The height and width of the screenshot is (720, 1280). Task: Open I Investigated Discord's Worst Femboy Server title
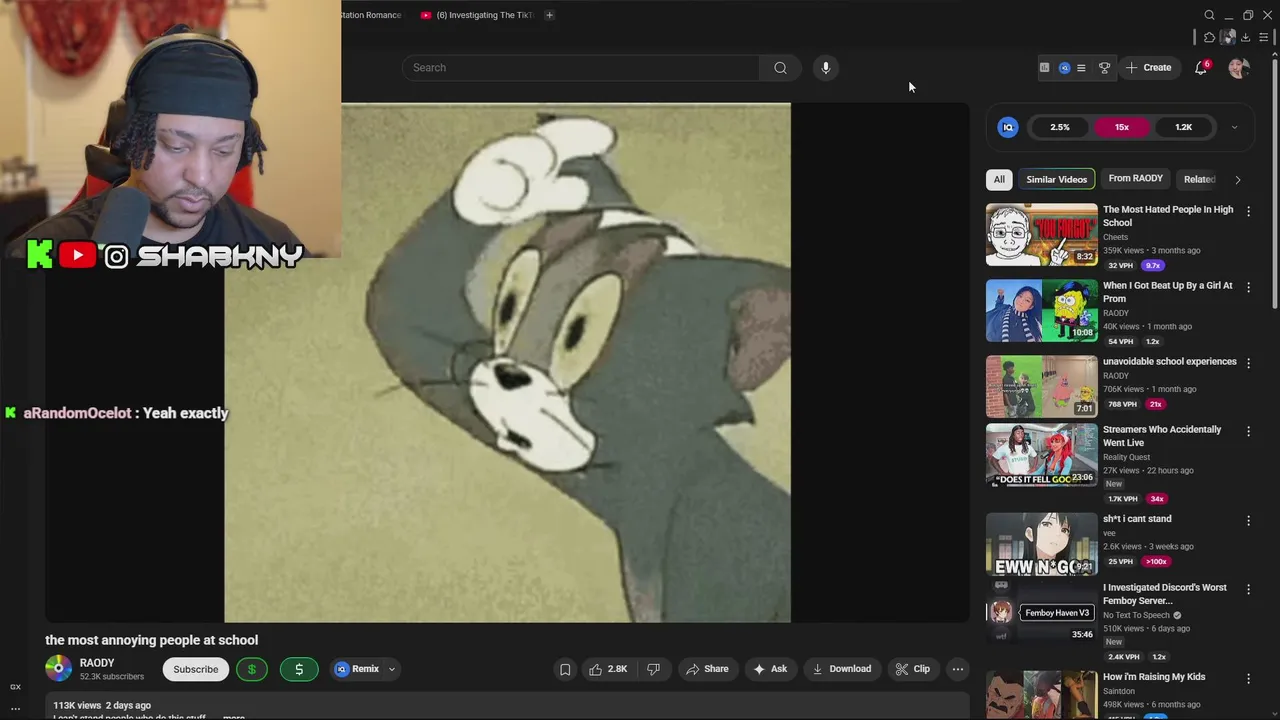(1165, 594)
